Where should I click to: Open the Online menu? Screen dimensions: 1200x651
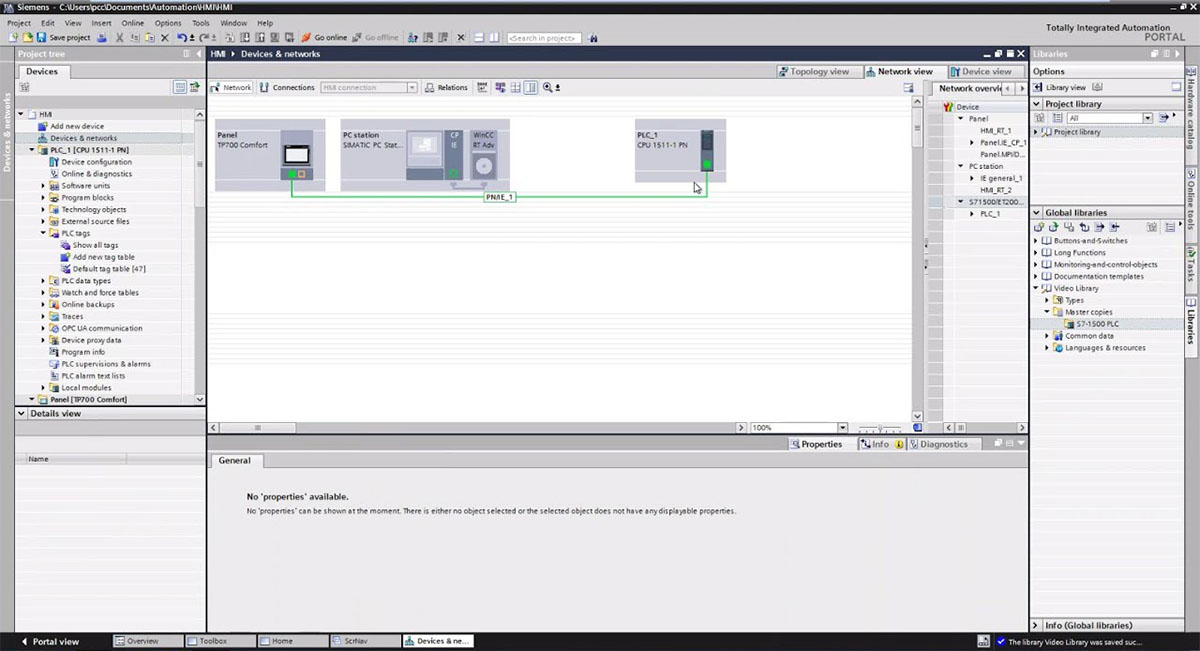133,22
